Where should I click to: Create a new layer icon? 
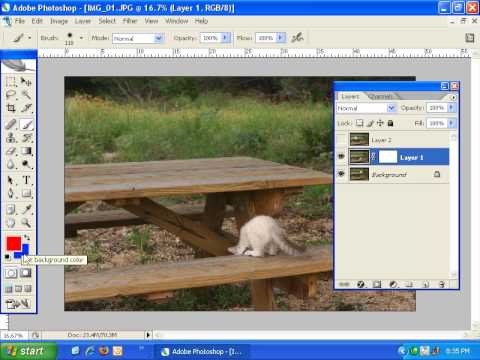[426, 284]
